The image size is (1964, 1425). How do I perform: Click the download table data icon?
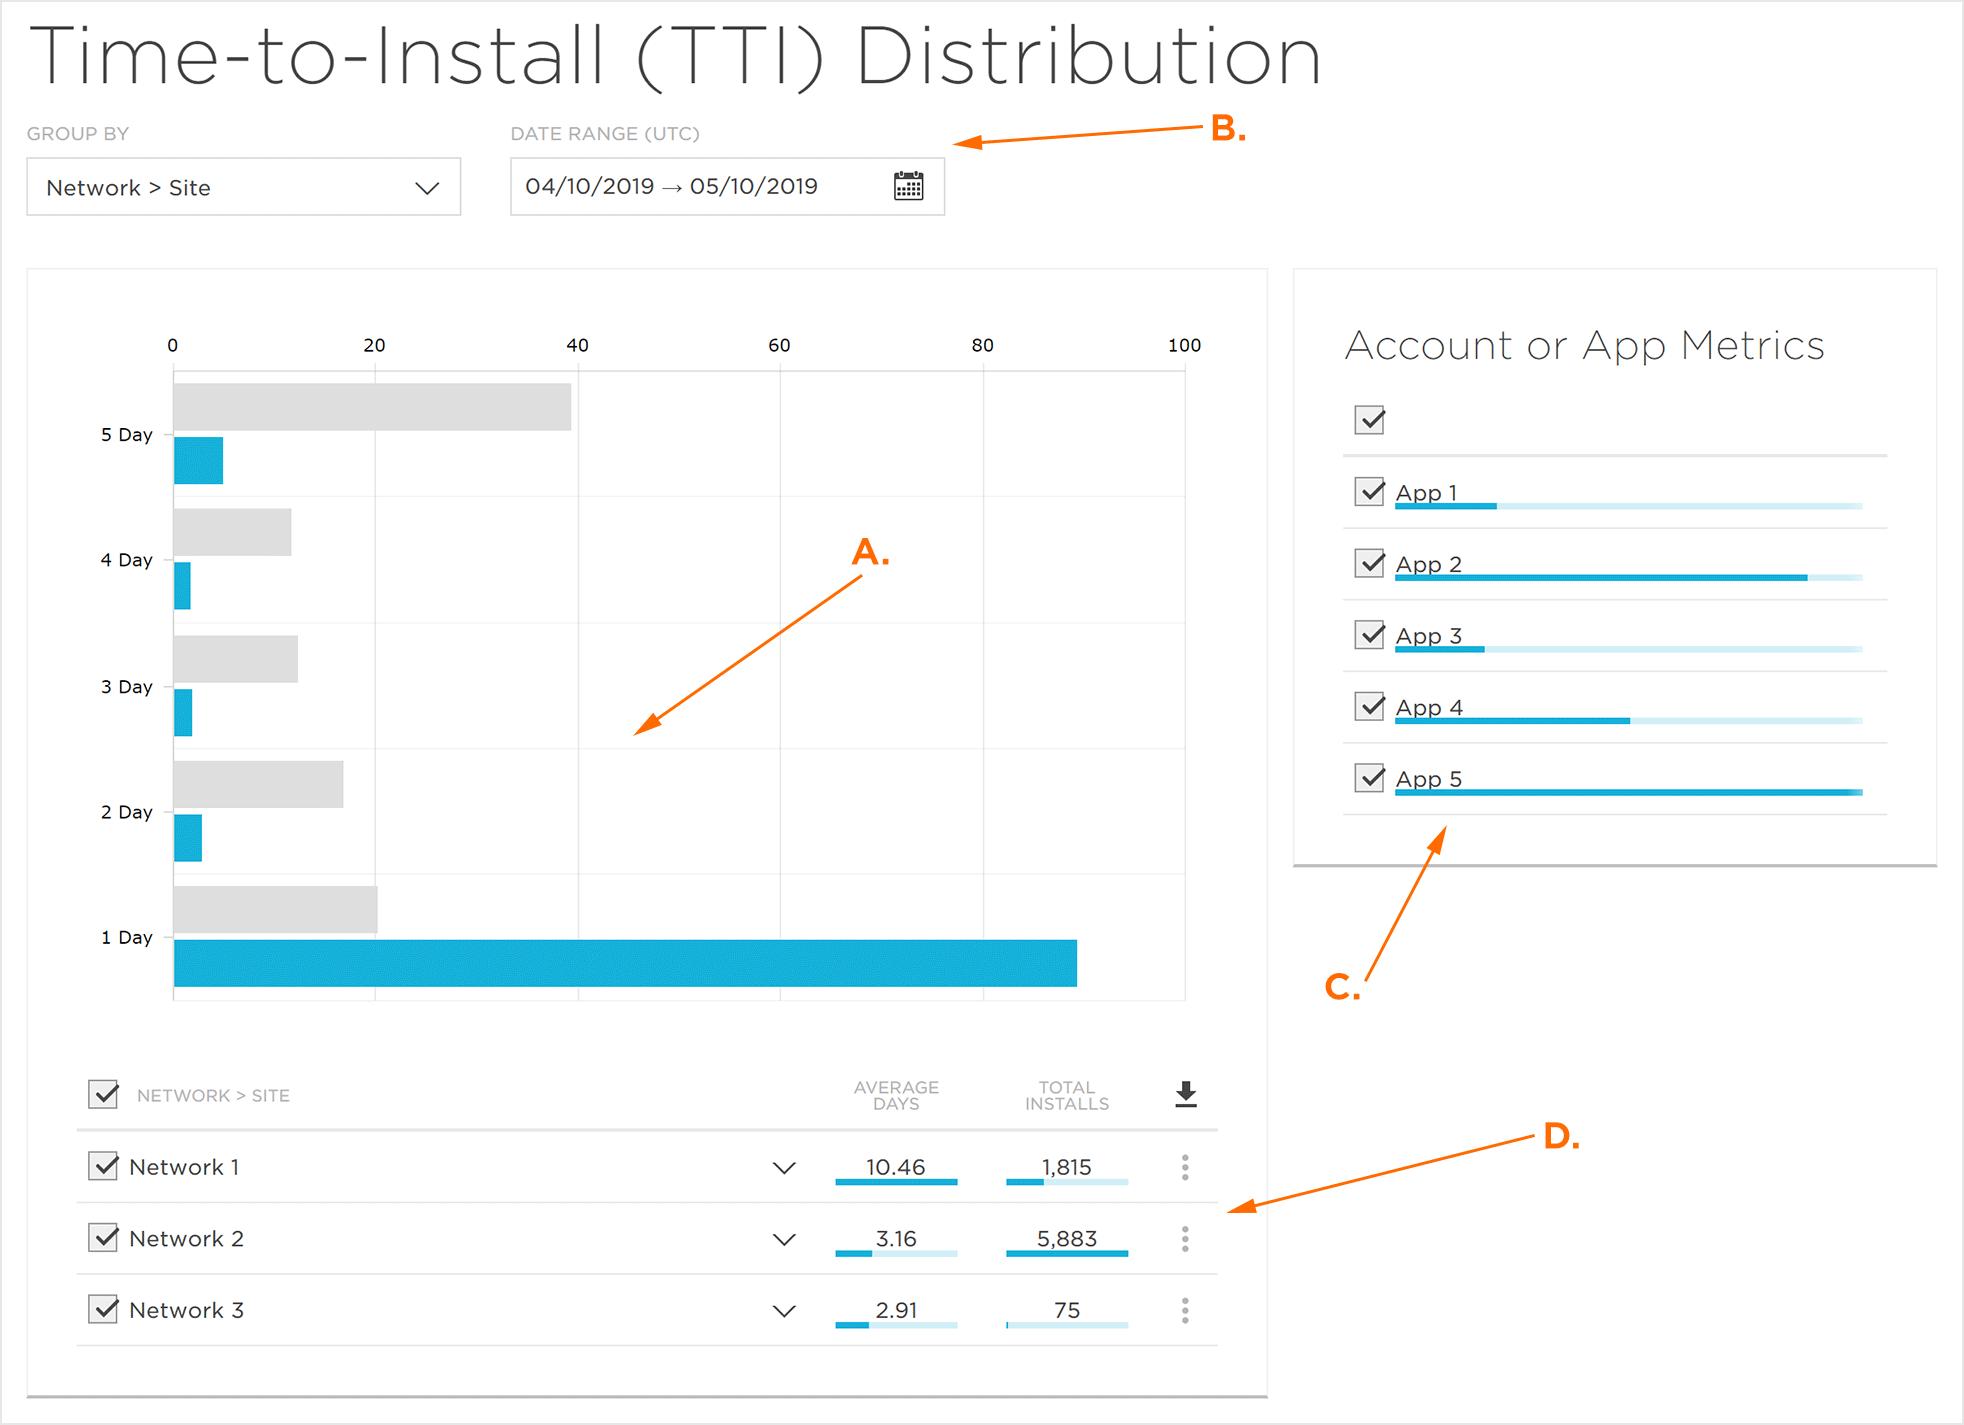[x=1185, y=1094]
